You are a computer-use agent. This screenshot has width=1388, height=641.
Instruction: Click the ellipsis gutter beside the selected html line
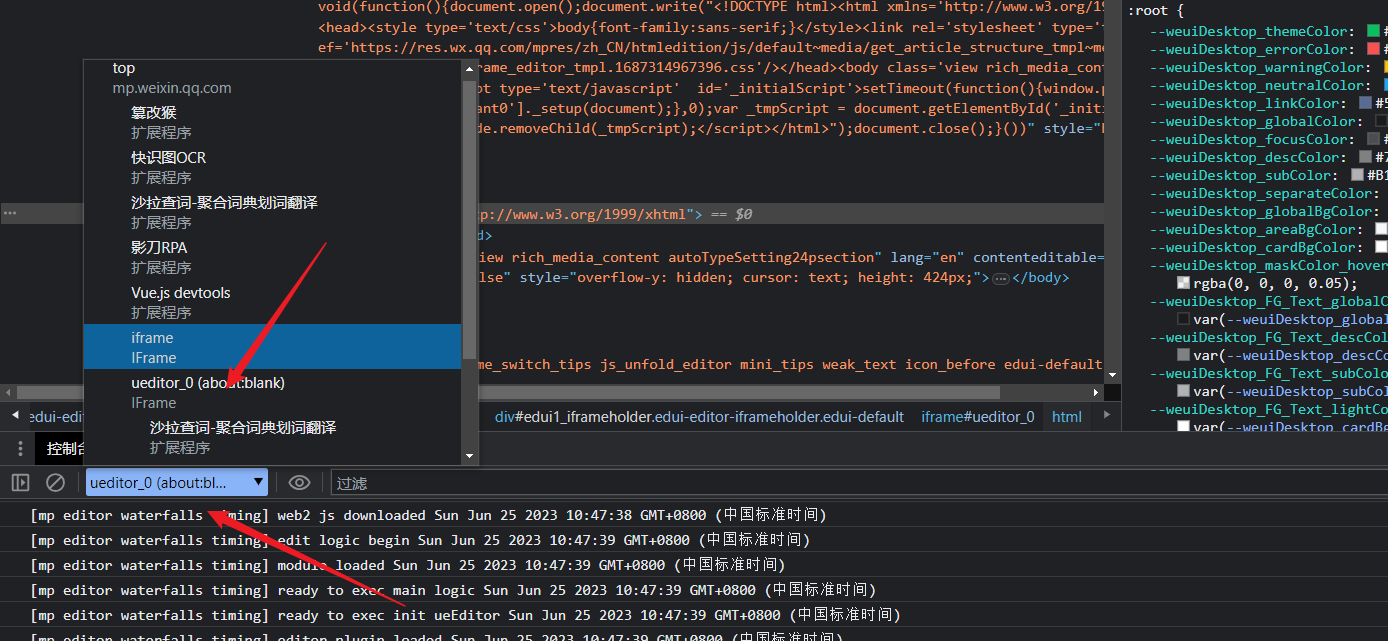(10, 213)
